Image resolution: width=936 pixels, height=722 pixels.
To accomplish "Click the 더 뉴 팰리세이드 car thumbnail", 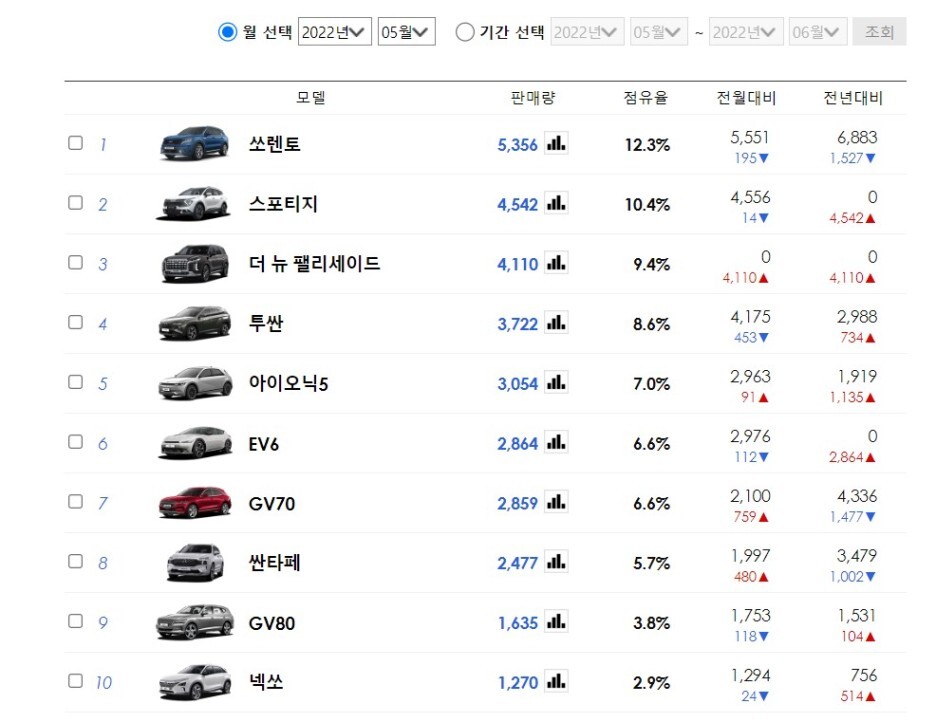I will (x=195, y=263).
